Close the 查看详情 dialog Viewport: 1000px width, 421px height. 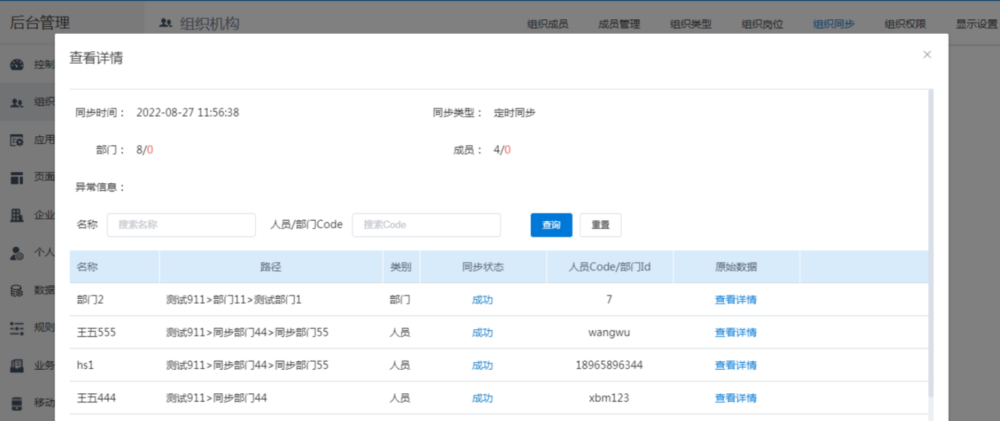coord(926,55)
